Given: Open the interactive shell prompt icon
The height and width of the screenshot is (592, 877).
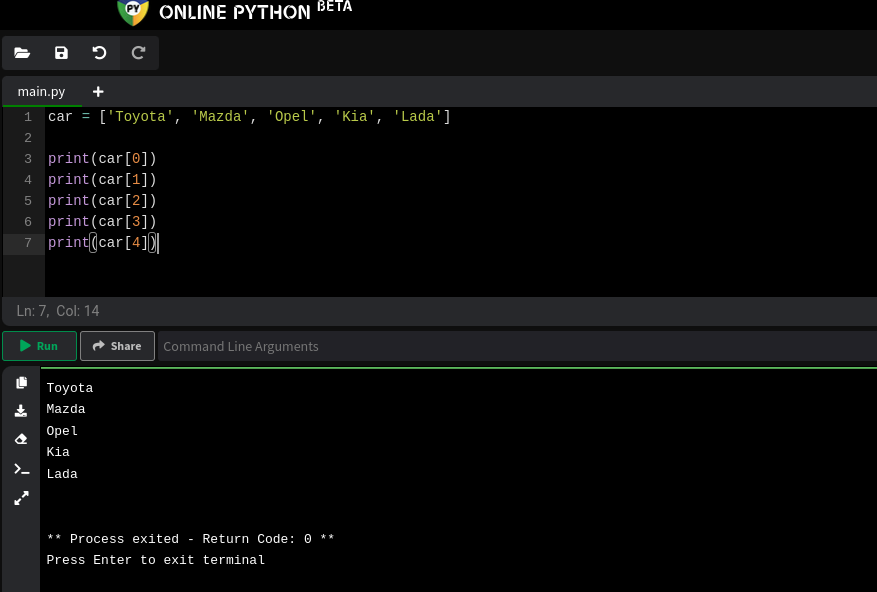Looking at the screenshot, I should (21, 469).
